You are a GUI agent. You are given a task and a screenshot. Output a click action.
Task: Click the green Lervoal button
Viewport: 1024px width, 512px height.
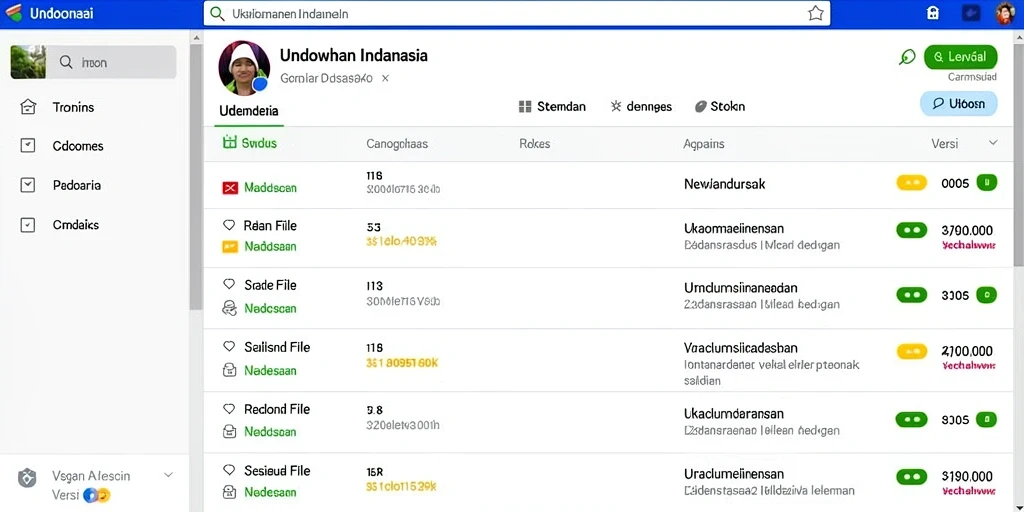961,57
